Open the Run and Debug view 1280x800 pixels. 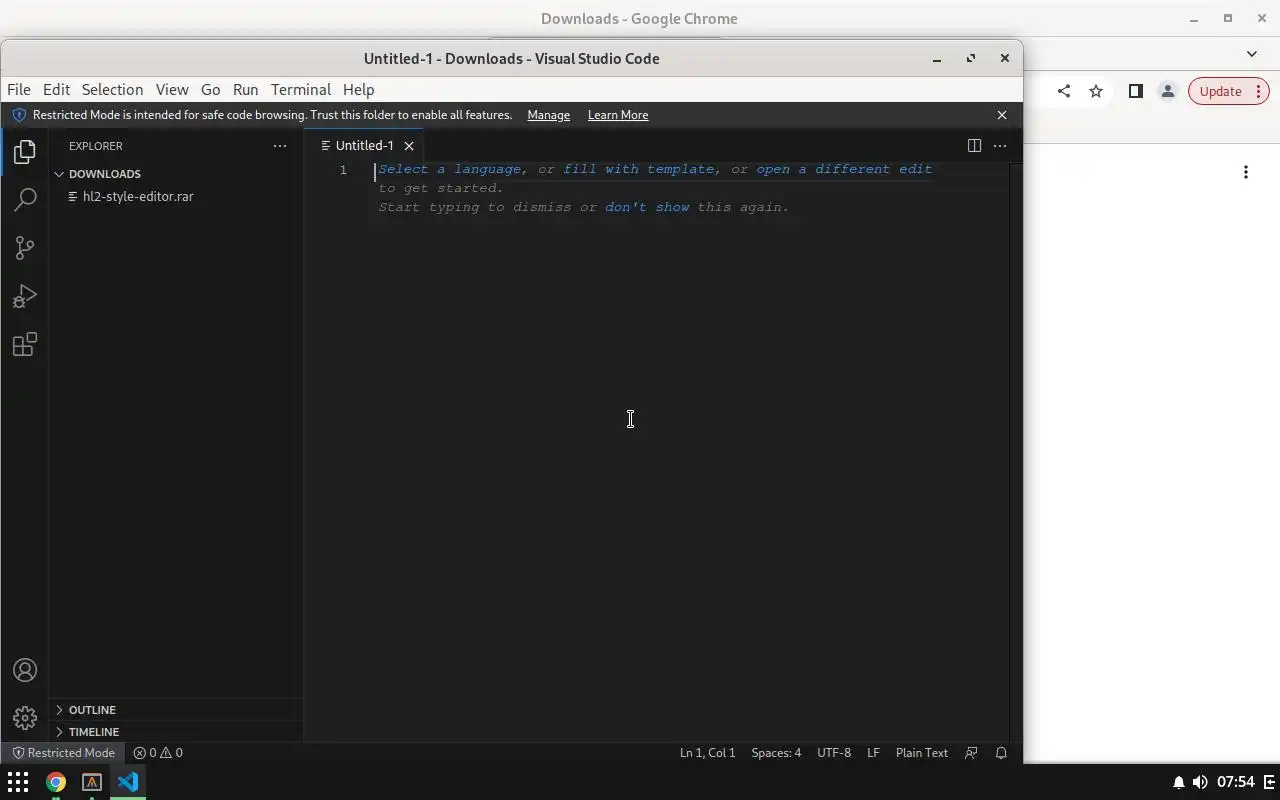point(25,296)
